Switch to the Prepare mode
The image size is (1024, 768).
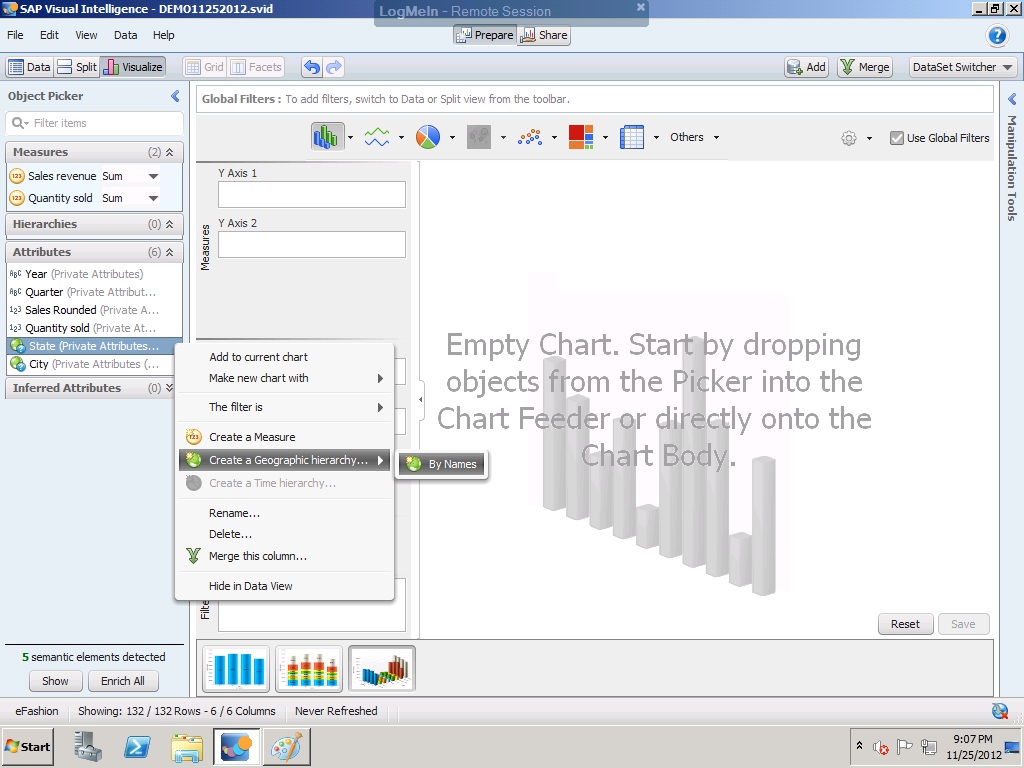point(485,35)
